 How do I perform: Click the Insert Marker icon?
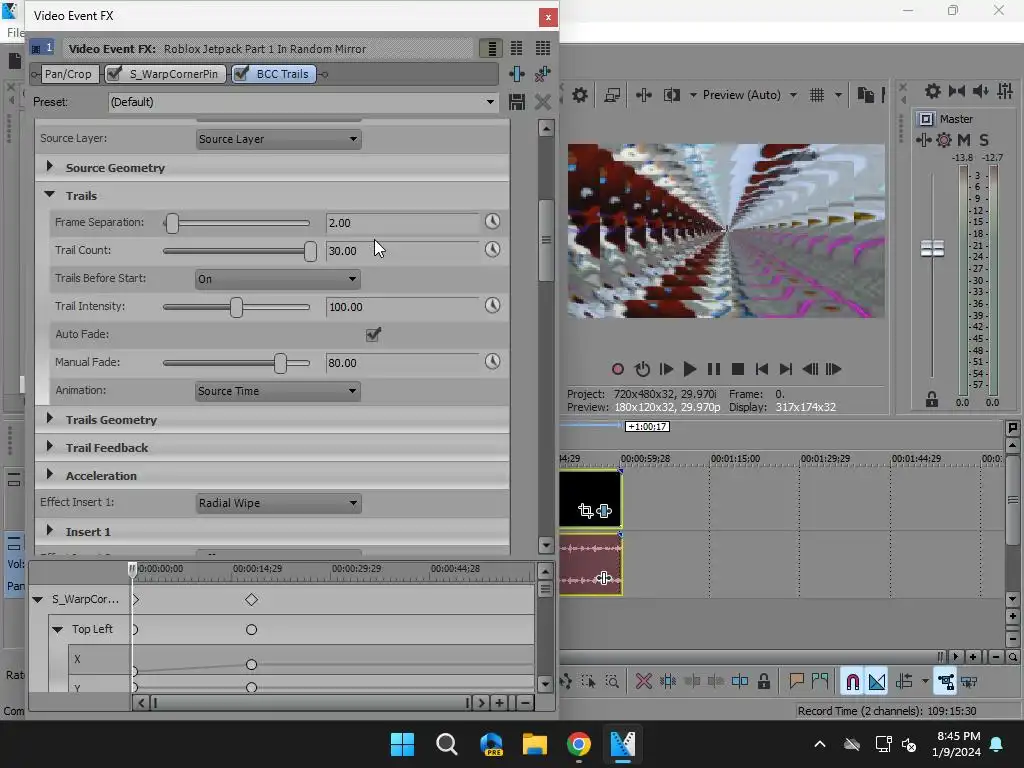tap(795, 682)
